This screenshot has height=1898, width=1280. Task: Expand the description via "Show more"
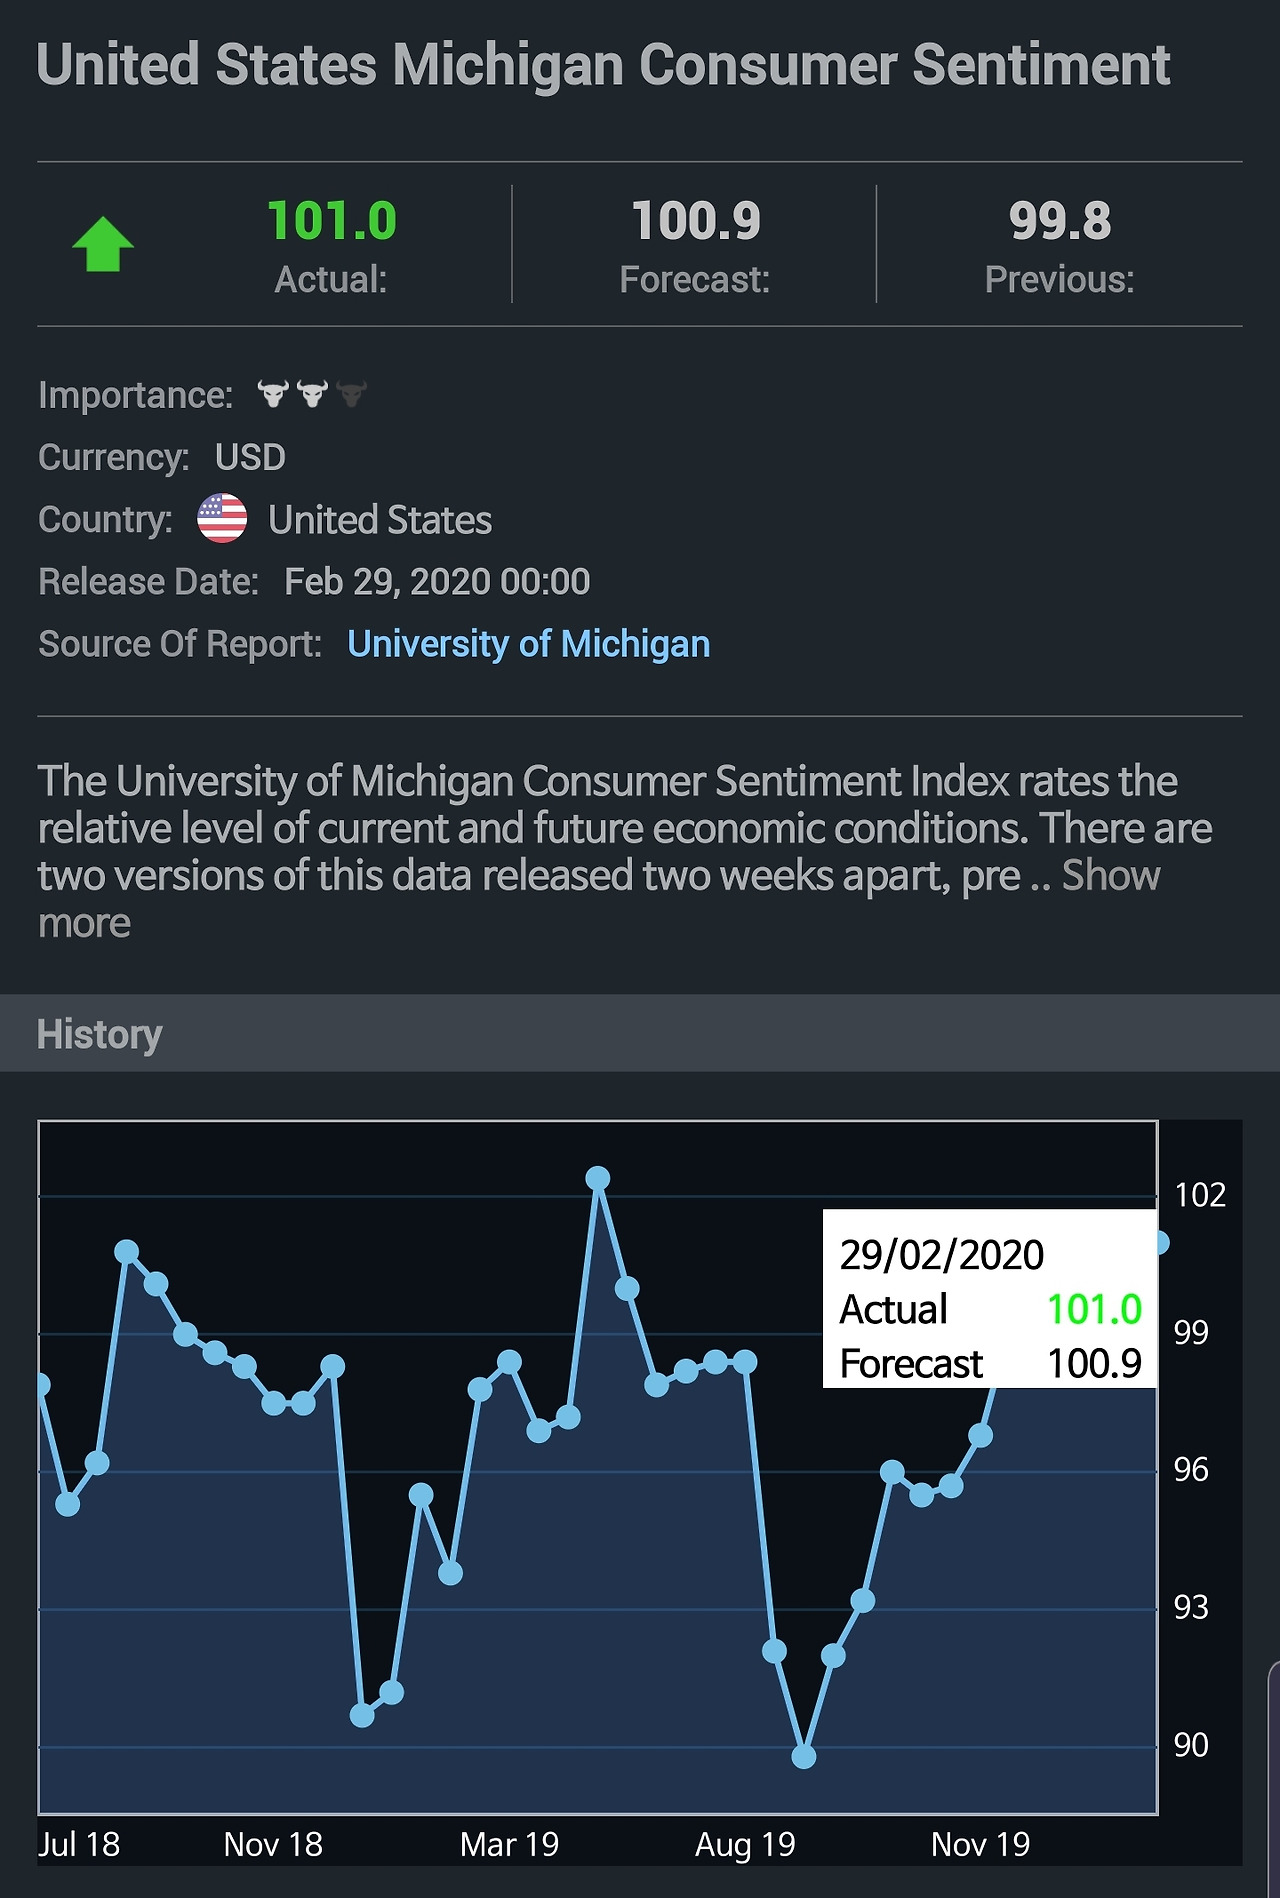pyautogui.click(x=1110, y=876)
